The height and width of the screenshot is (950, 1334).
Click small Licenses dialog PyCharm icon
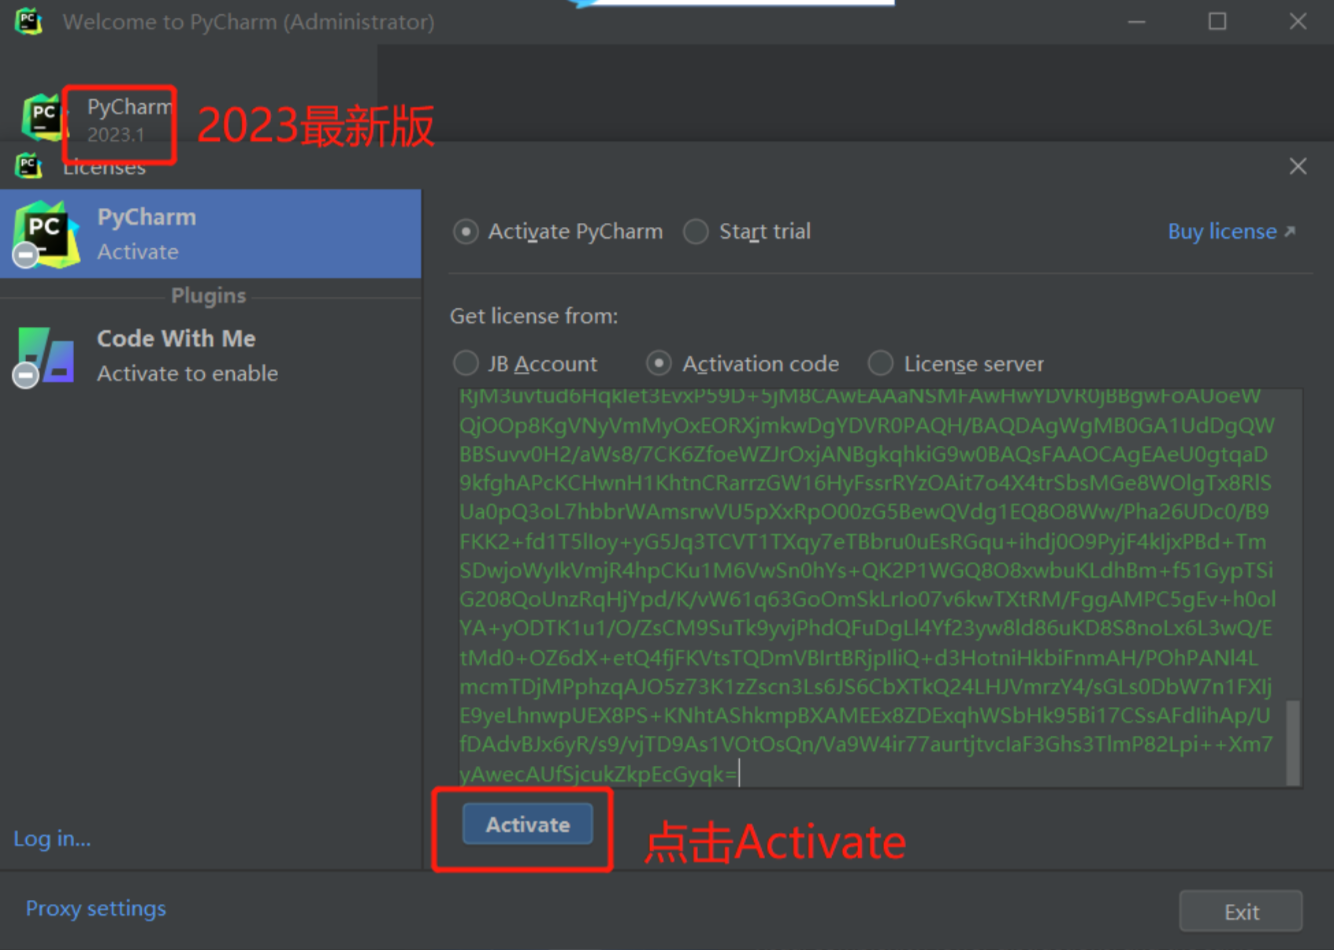pos(28,165)
